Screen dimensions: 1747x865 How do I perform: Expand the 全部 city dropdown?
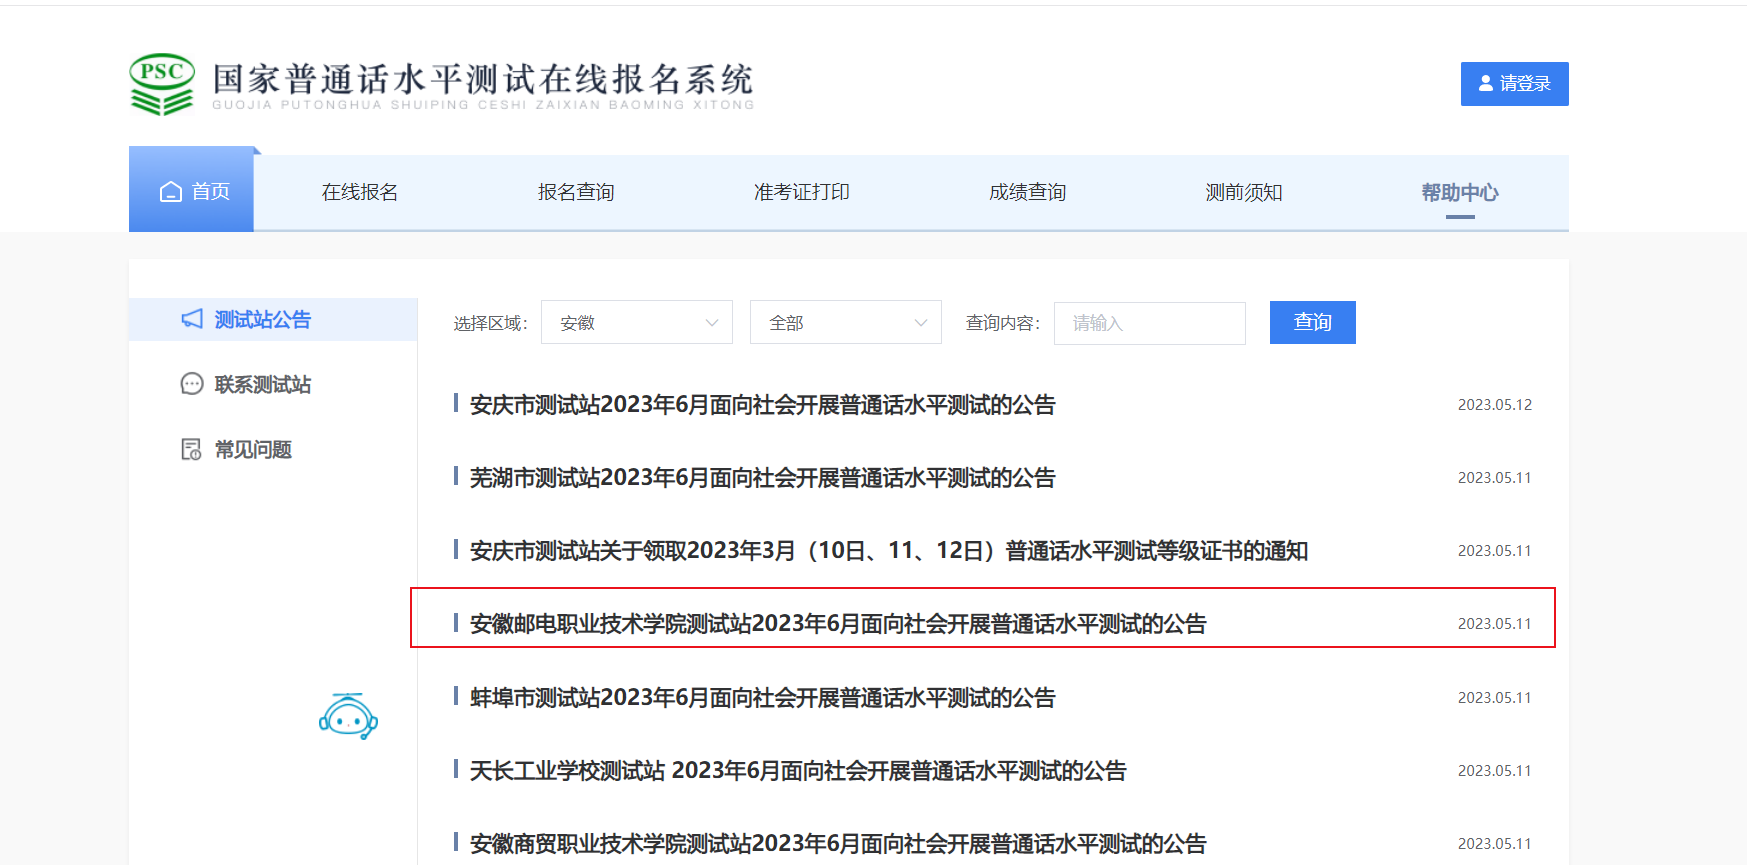845,323
